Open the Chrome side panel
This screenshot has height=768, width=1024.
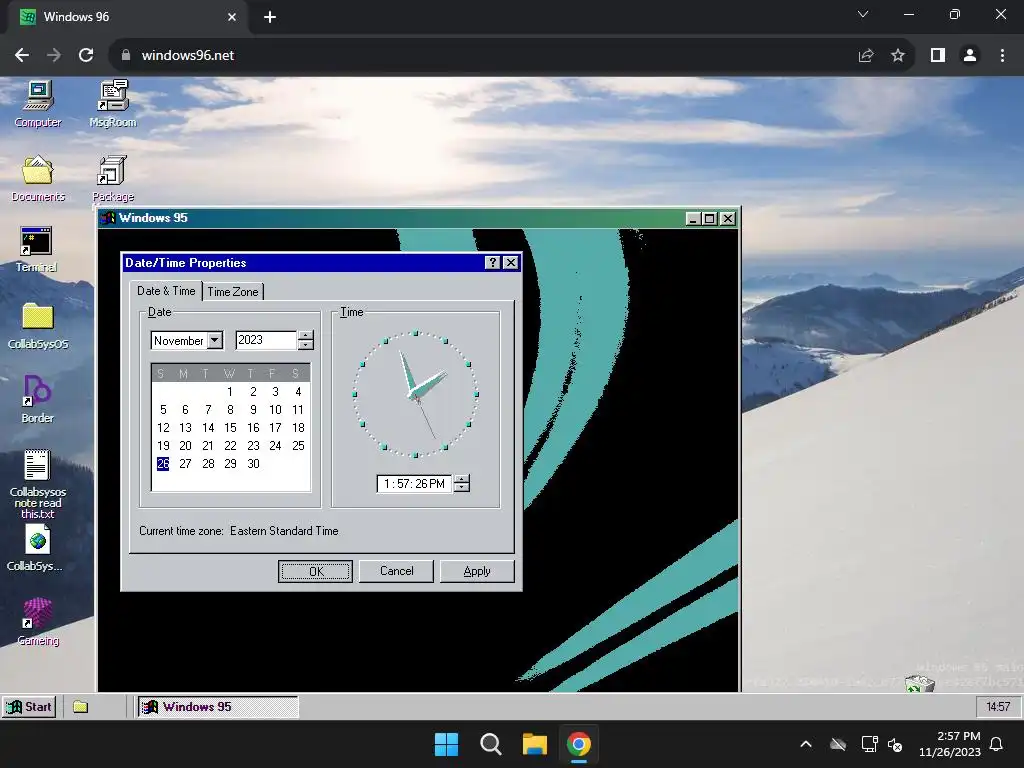click(x=938, y=56)
